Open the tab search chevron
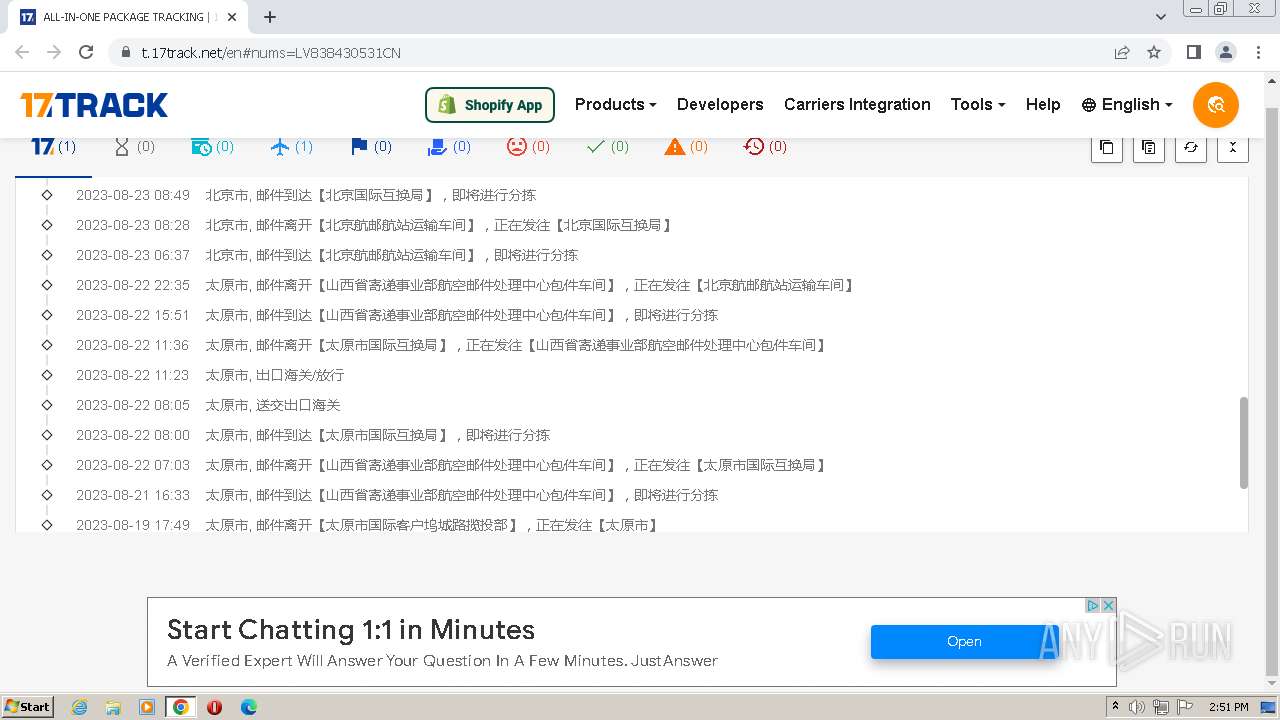Screen dimensions: 1280x720 (1161, 17)
